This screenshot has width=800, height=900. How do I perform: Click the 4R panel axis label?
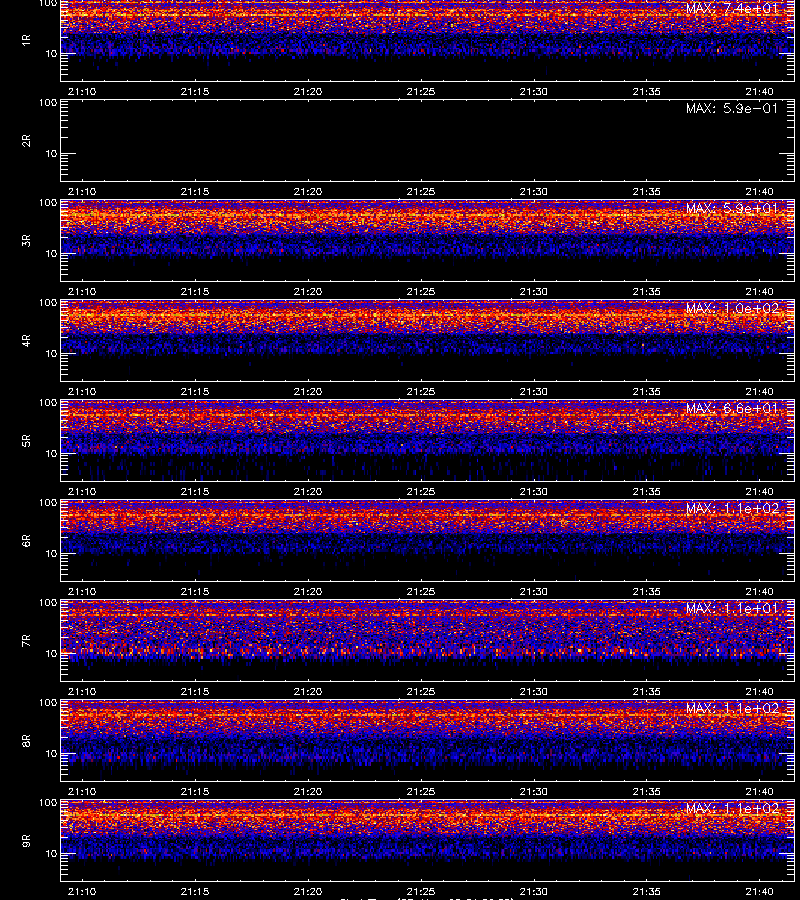pyautogui.click(x=26, y=340)
